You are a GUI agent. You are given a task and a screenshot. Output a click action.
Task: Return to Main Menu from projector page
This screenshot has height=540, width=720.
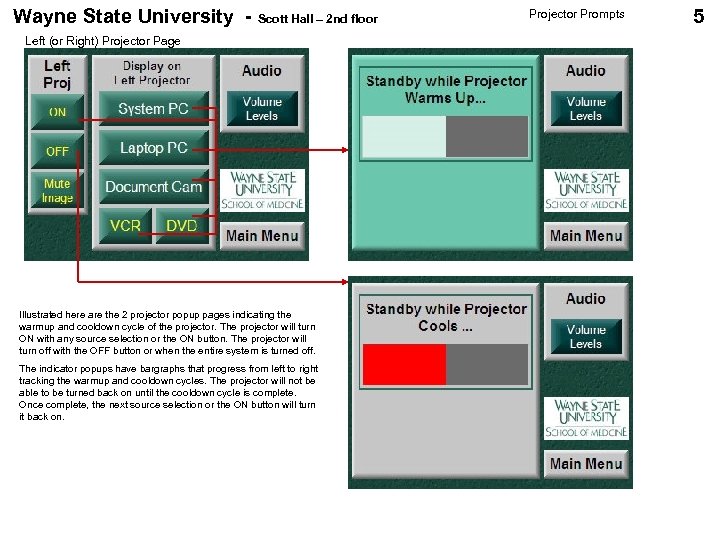click(262, 236)
